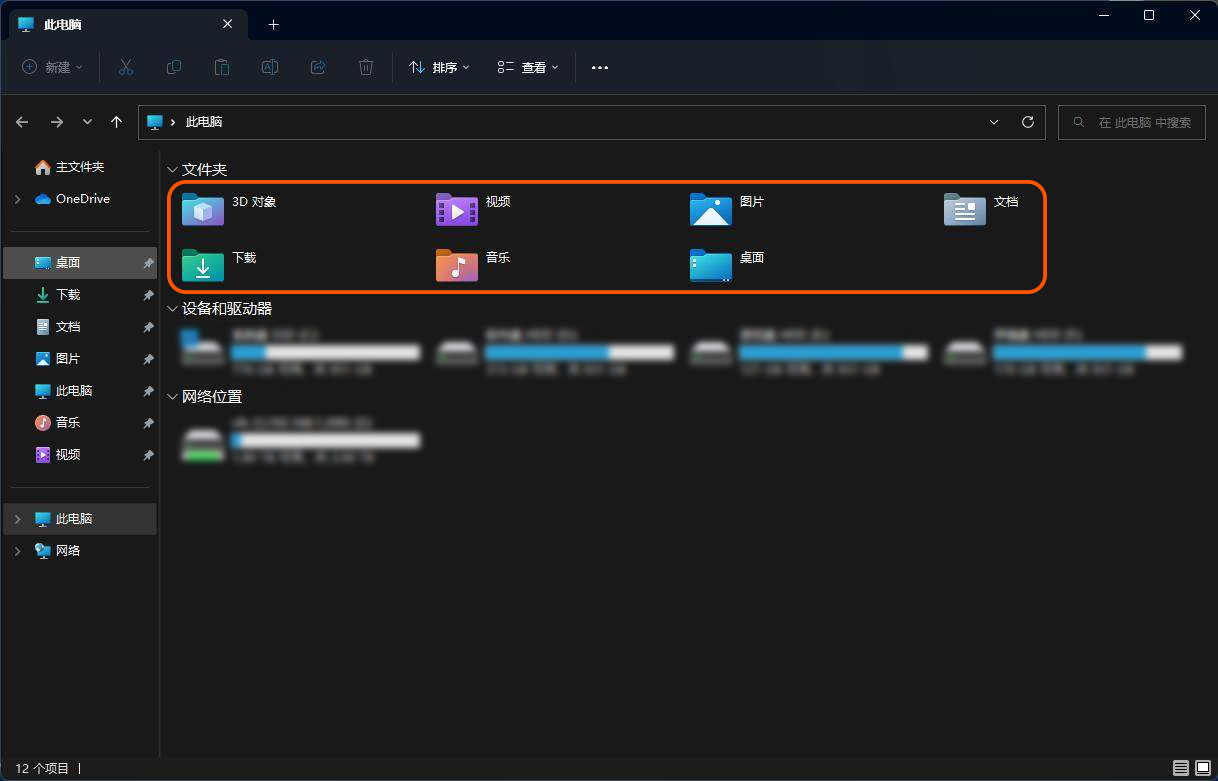This screenshot has width=1218, height=781.
Task: Click the refresh button in address bar
Action: click(1027, 122)
